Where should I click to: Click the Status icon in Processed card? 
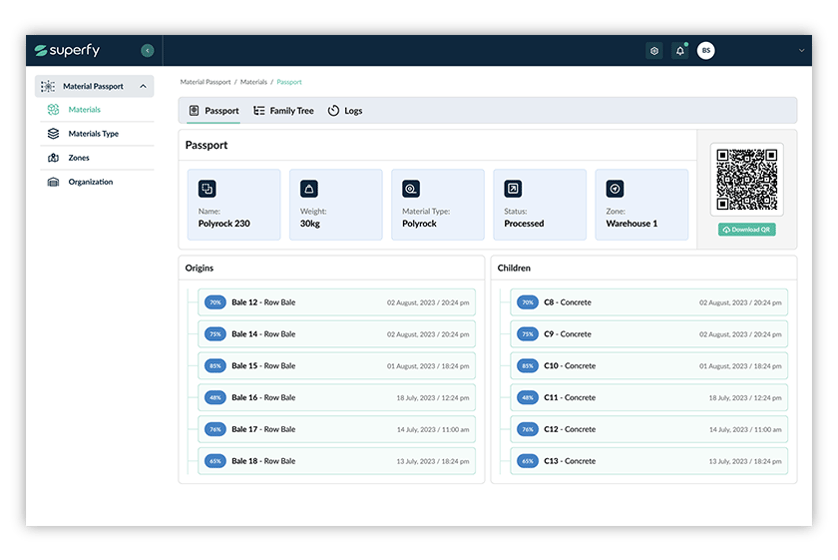pos(513,188)
